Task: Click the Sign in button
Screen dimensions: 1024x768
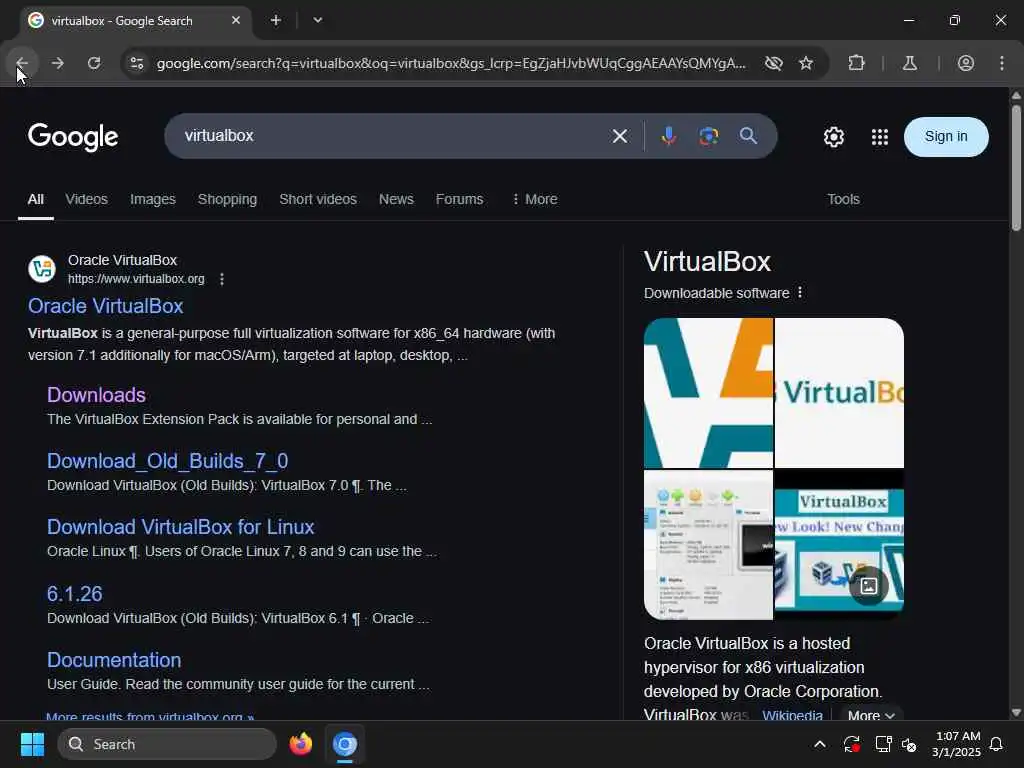Action: [x=946, y=136]
